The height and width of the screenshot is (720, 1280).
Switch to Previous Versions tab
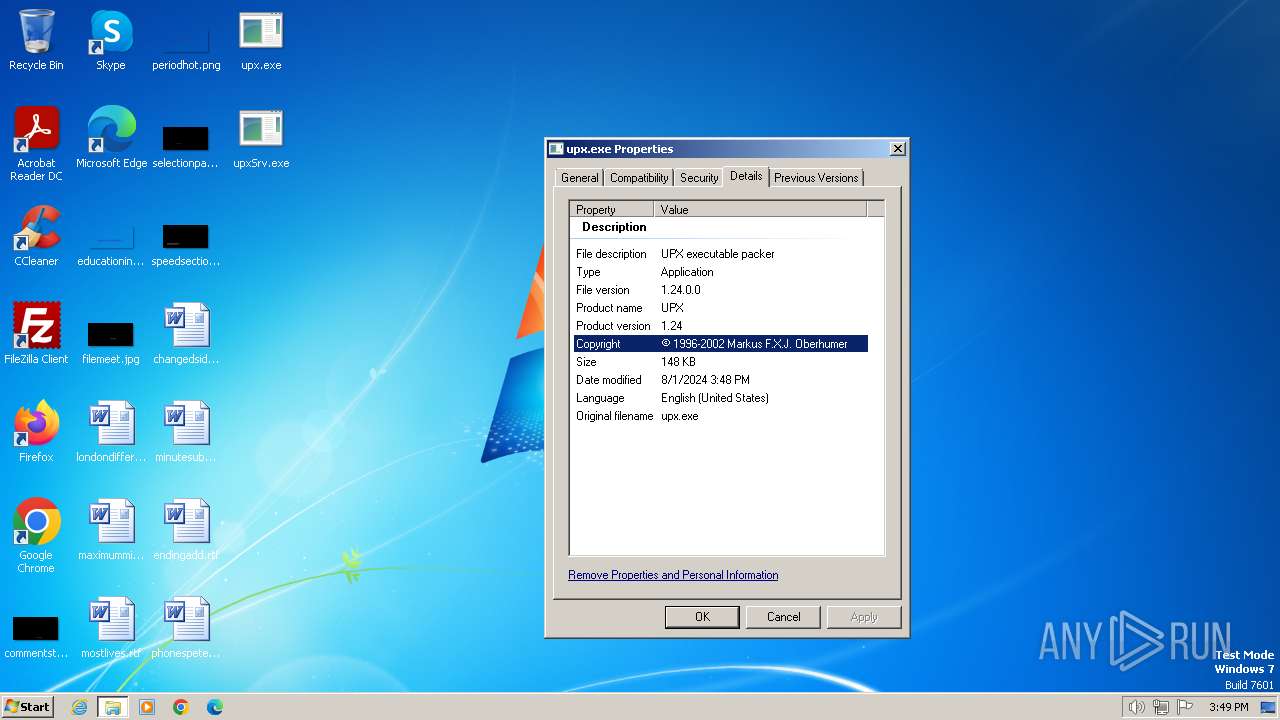click(x=816, y=178)
